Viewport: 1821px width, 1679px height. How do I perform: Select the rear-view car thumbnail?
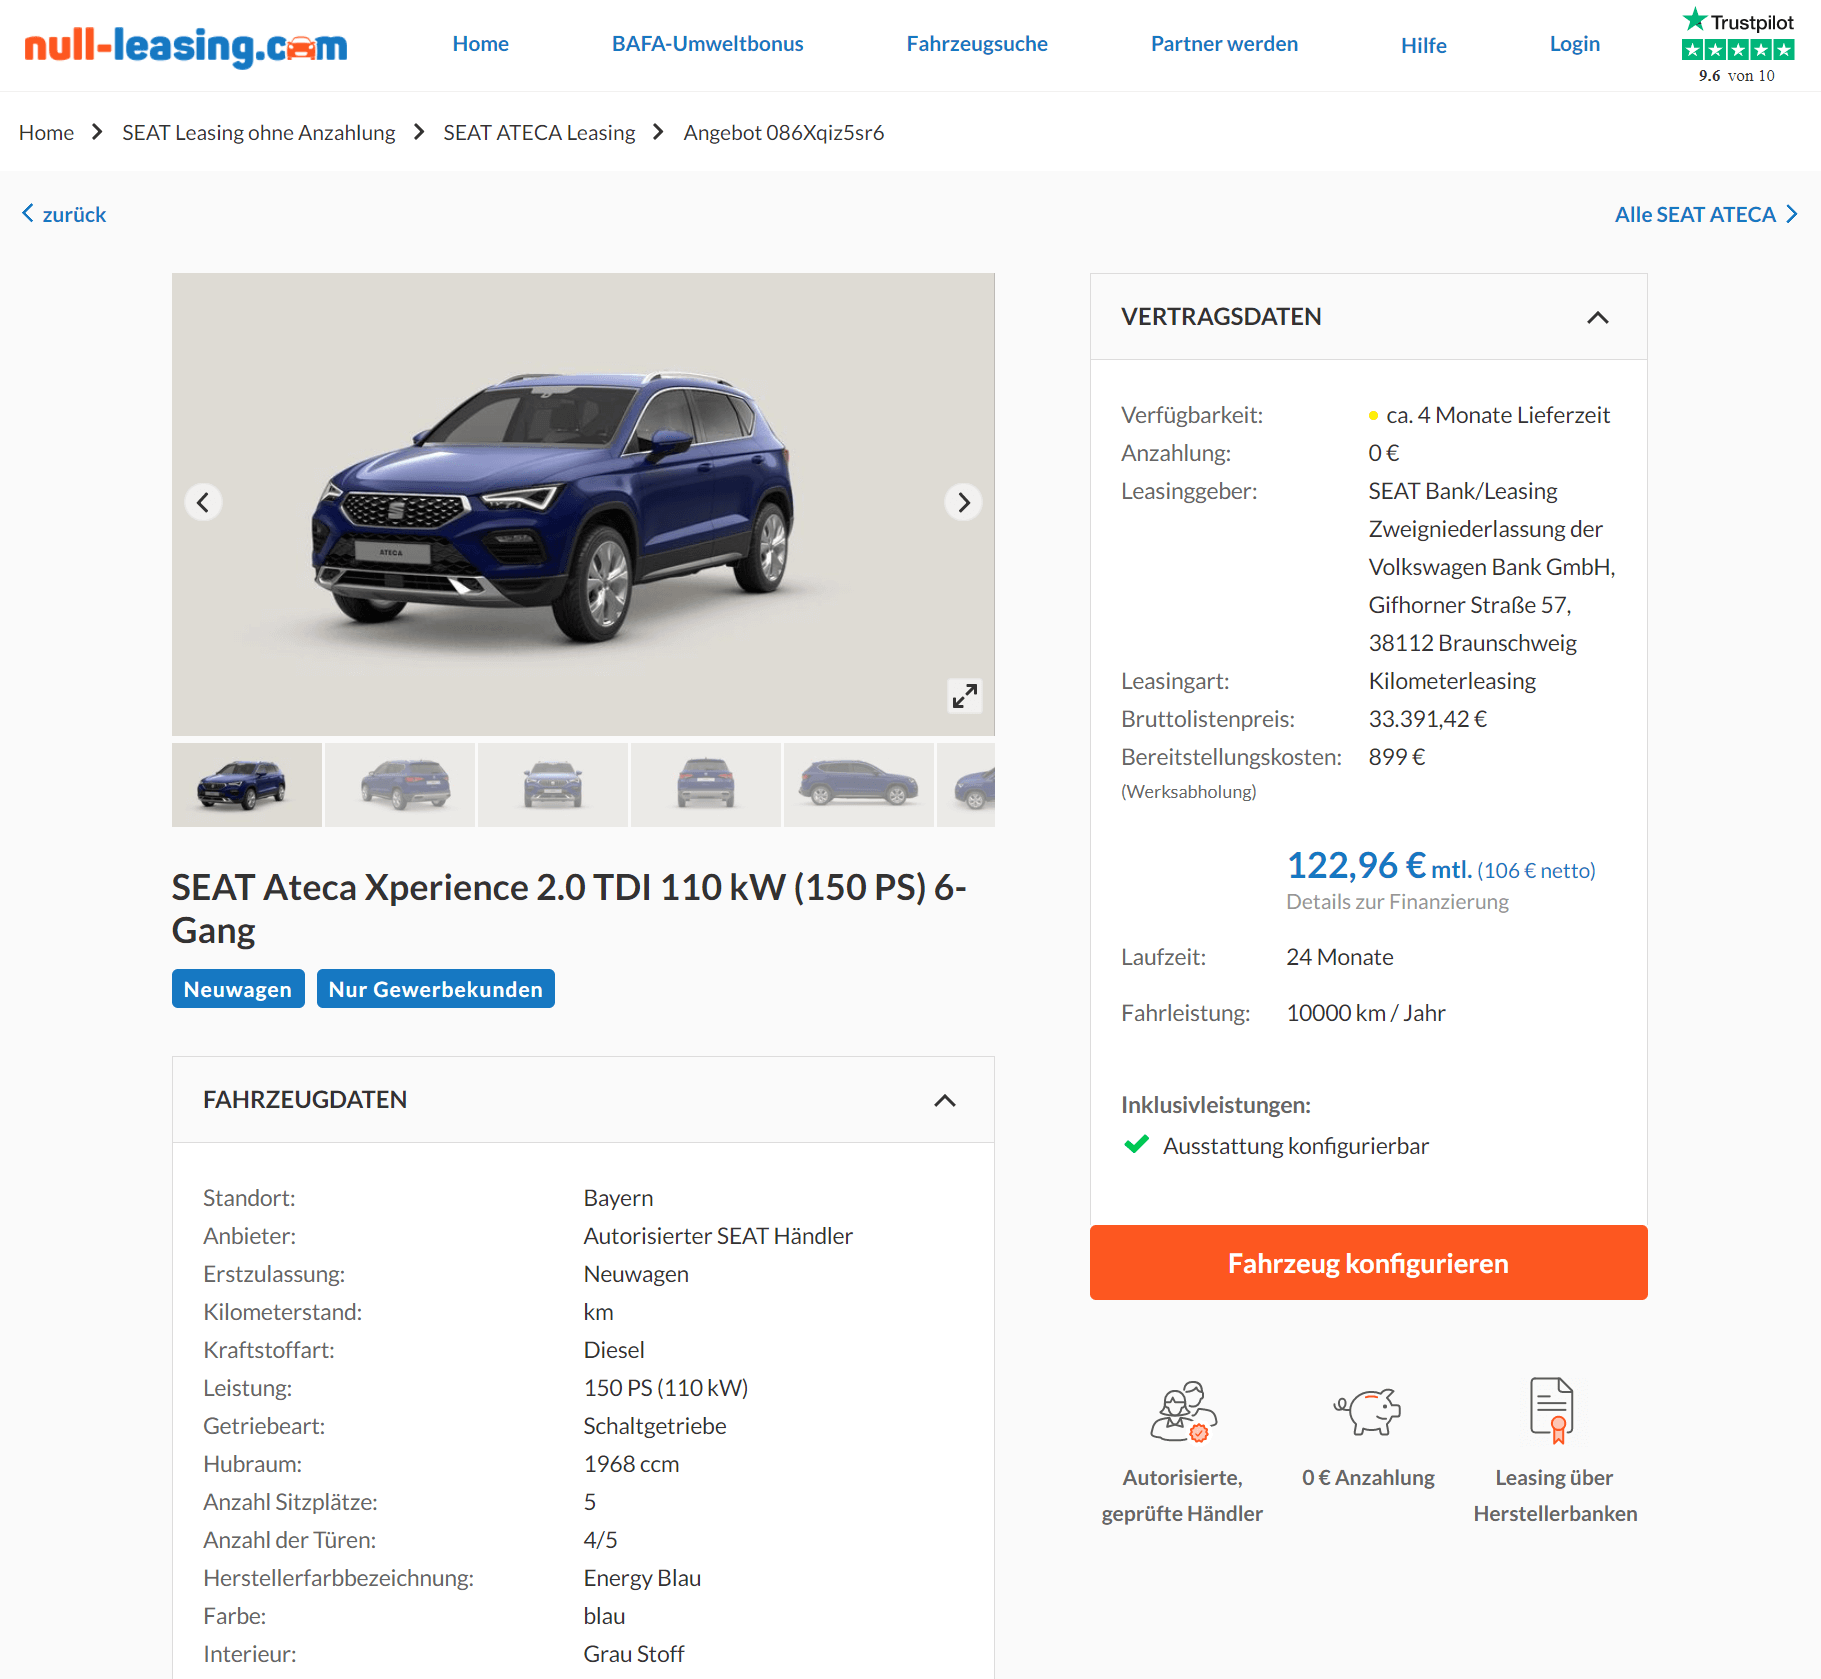click(706, 784)
